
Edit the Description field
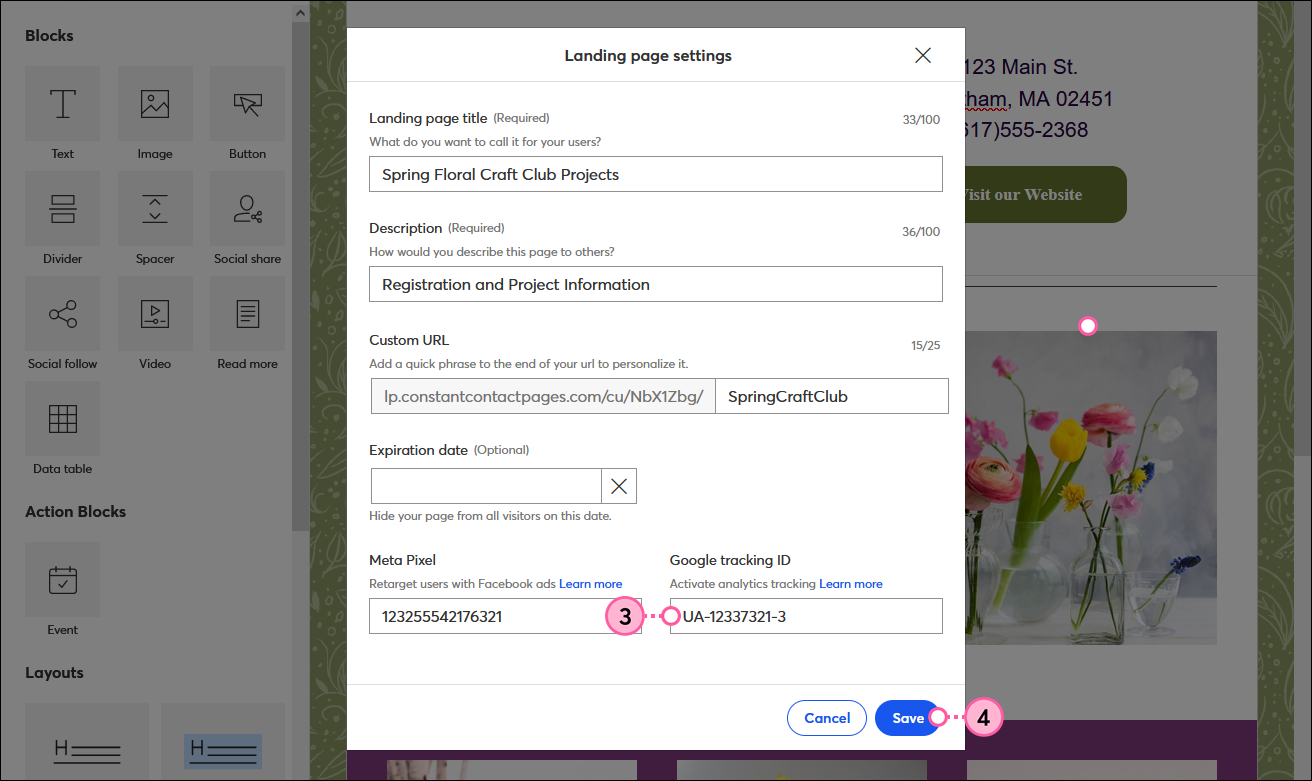[x=656, y=284]
